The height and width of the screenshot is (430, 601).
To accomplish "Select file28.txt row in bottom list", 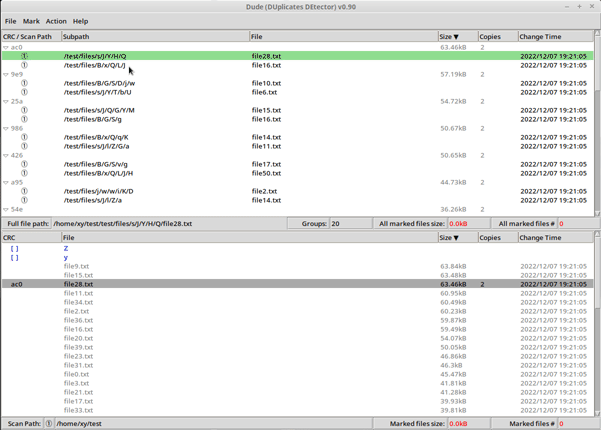I will 297,284.
